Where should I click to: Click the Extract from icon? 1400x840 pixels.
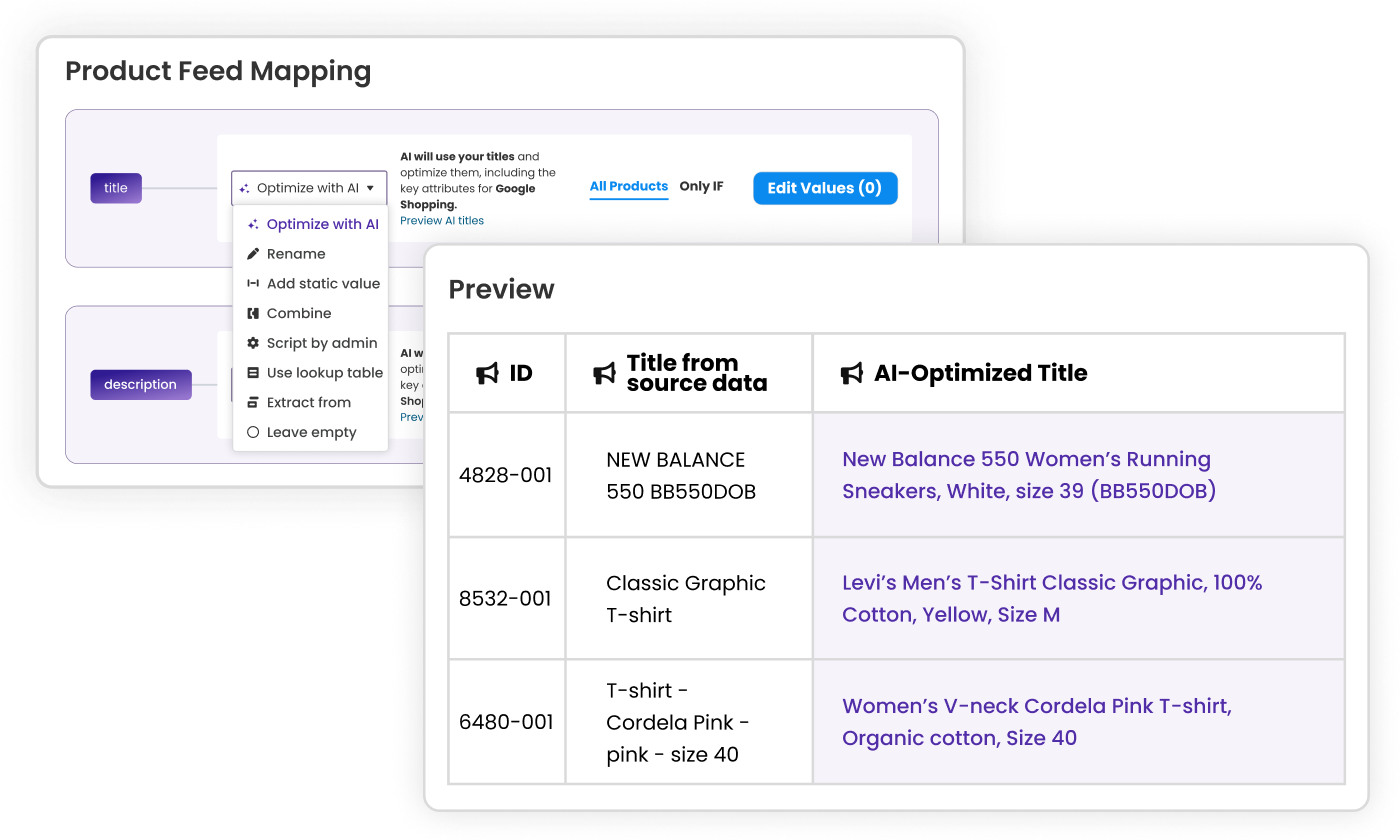(253, 403)
